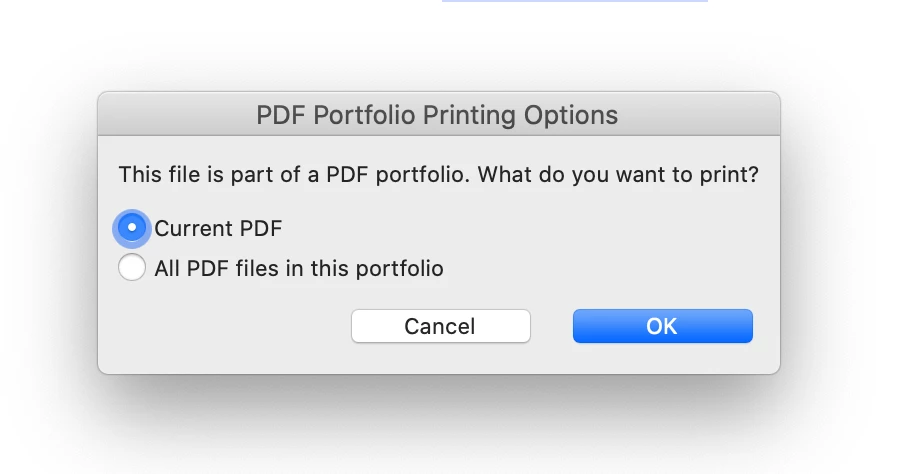Accept the print choice via OK
The image size is (924, 474).
click(x=662, y=326)
